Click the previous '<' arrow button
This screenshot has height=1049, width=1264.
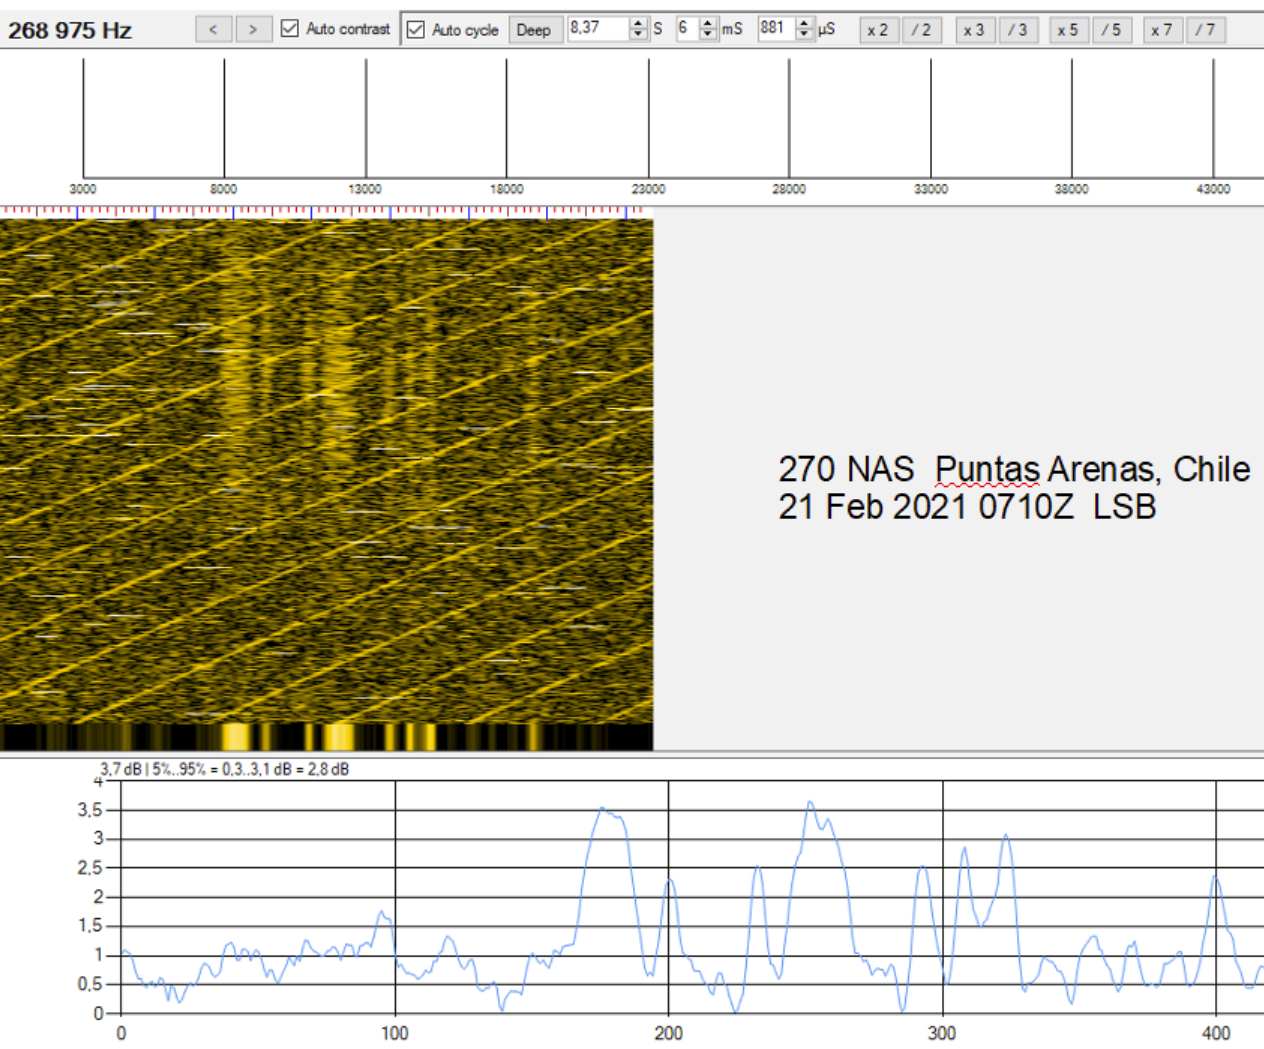(213, 30)
